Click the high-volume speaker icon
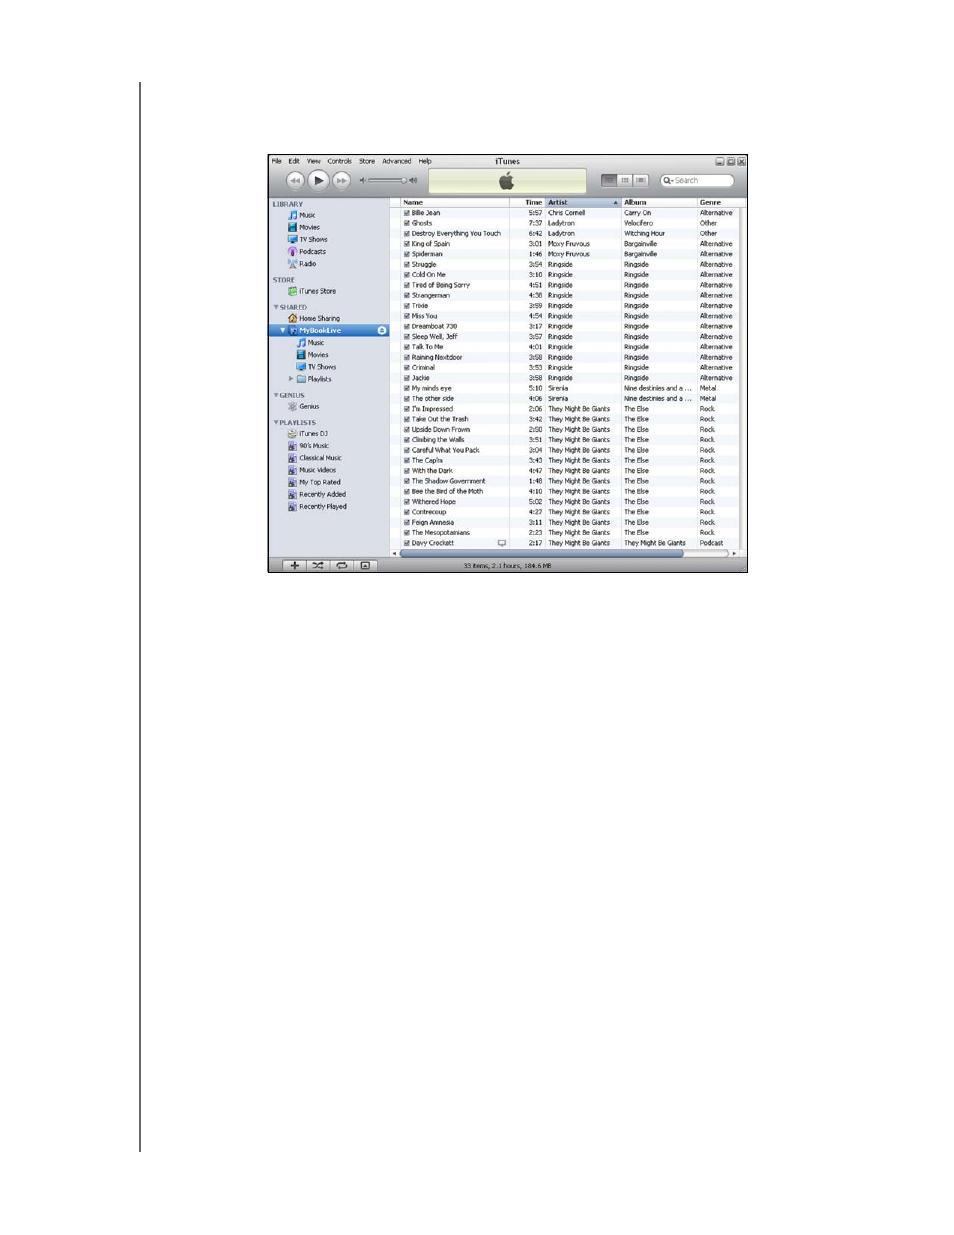 pyautogui.click(x=413, y=181)
